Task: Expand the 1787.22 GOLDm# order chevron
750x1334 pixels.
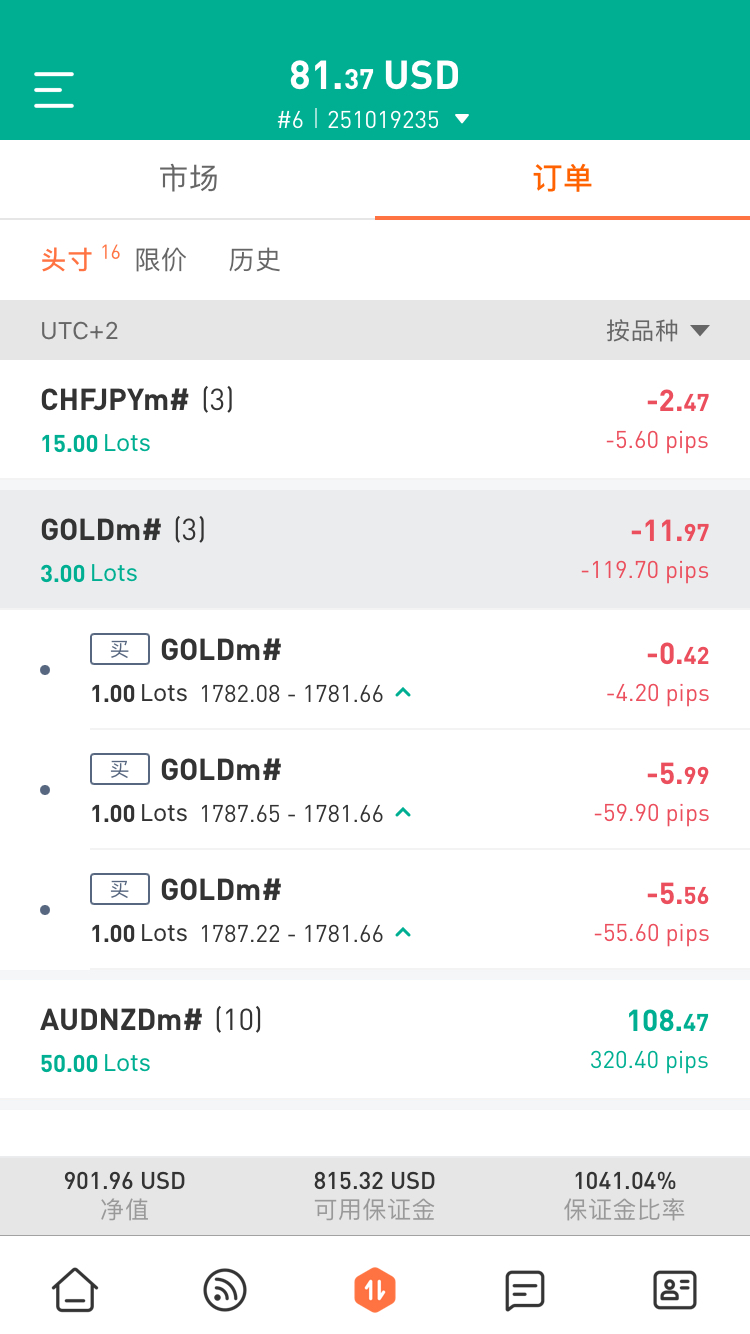Action: coord(403,933)
